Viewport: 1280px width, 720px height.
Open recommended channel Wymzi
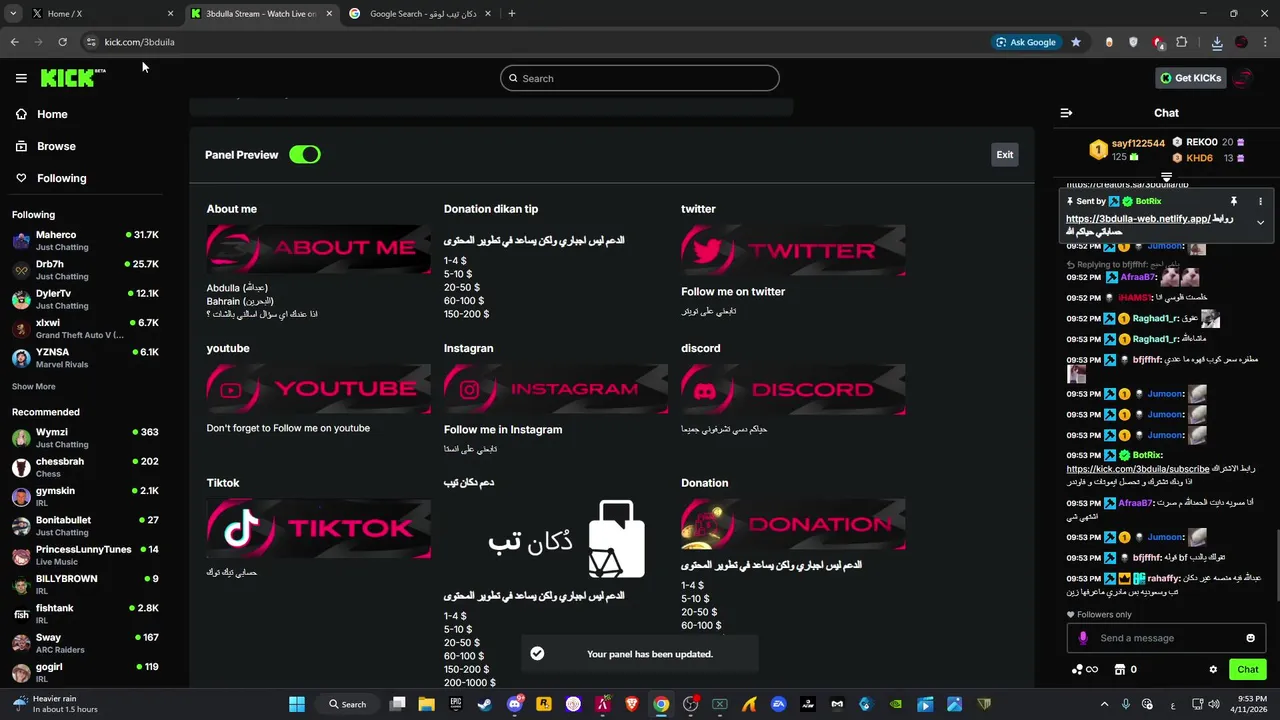tap(85, 437)
